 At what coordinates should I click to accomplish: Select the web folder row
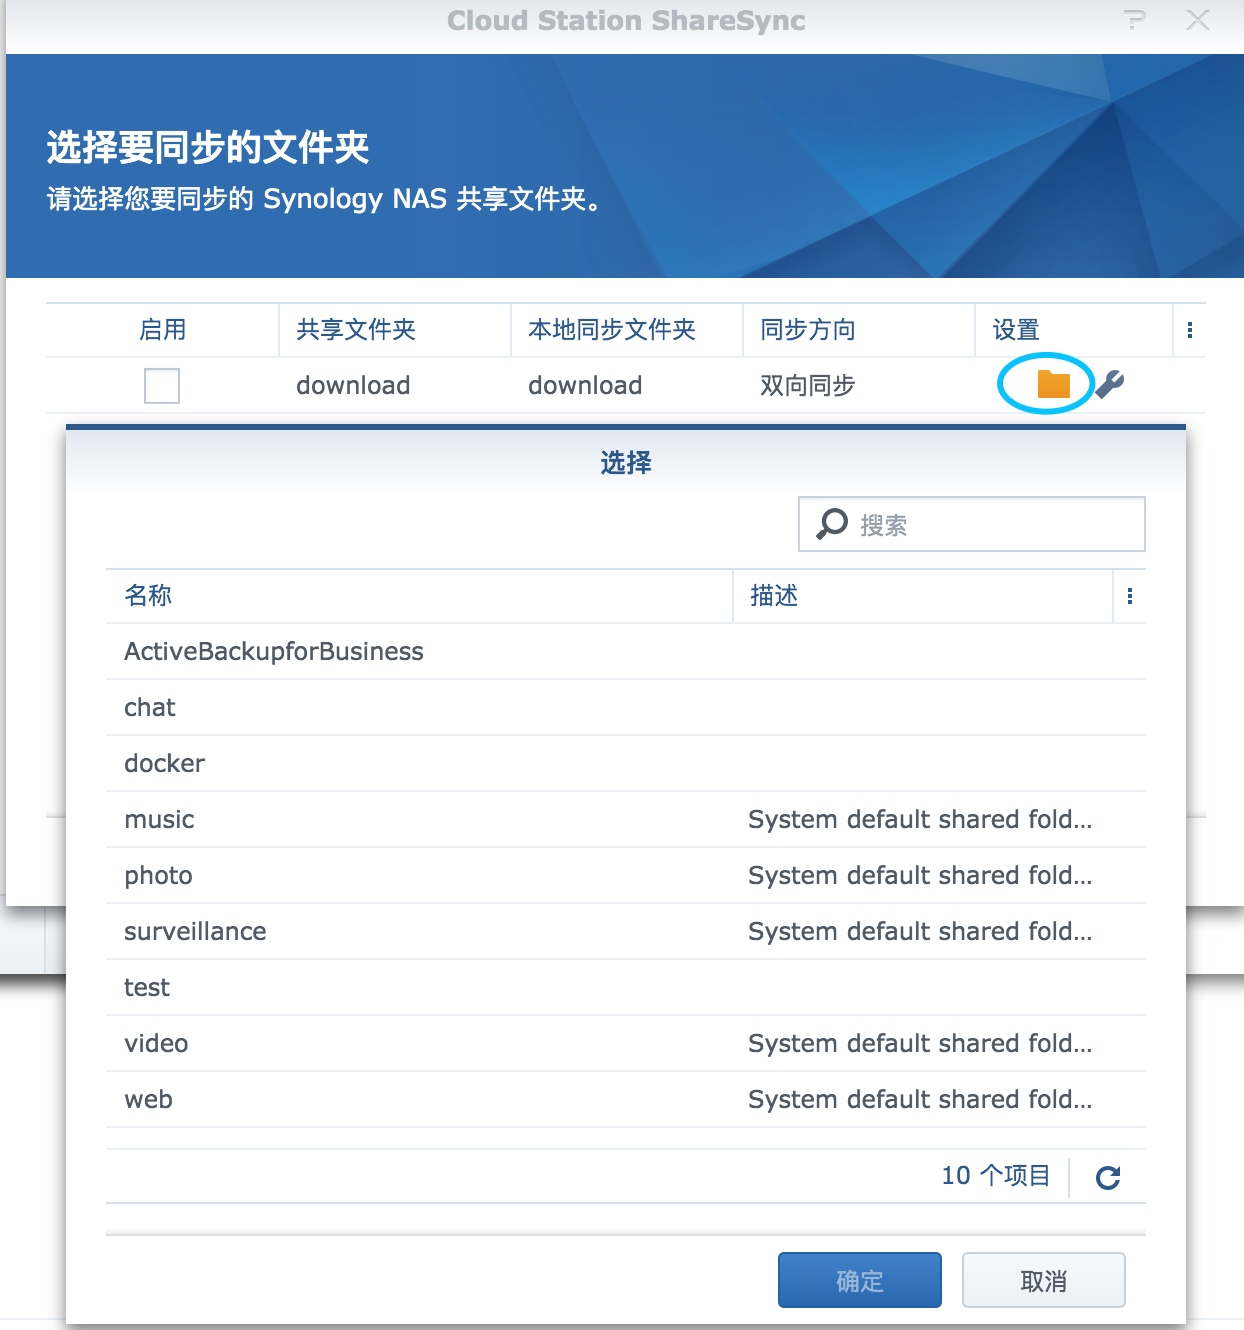tap(626, 1100)
